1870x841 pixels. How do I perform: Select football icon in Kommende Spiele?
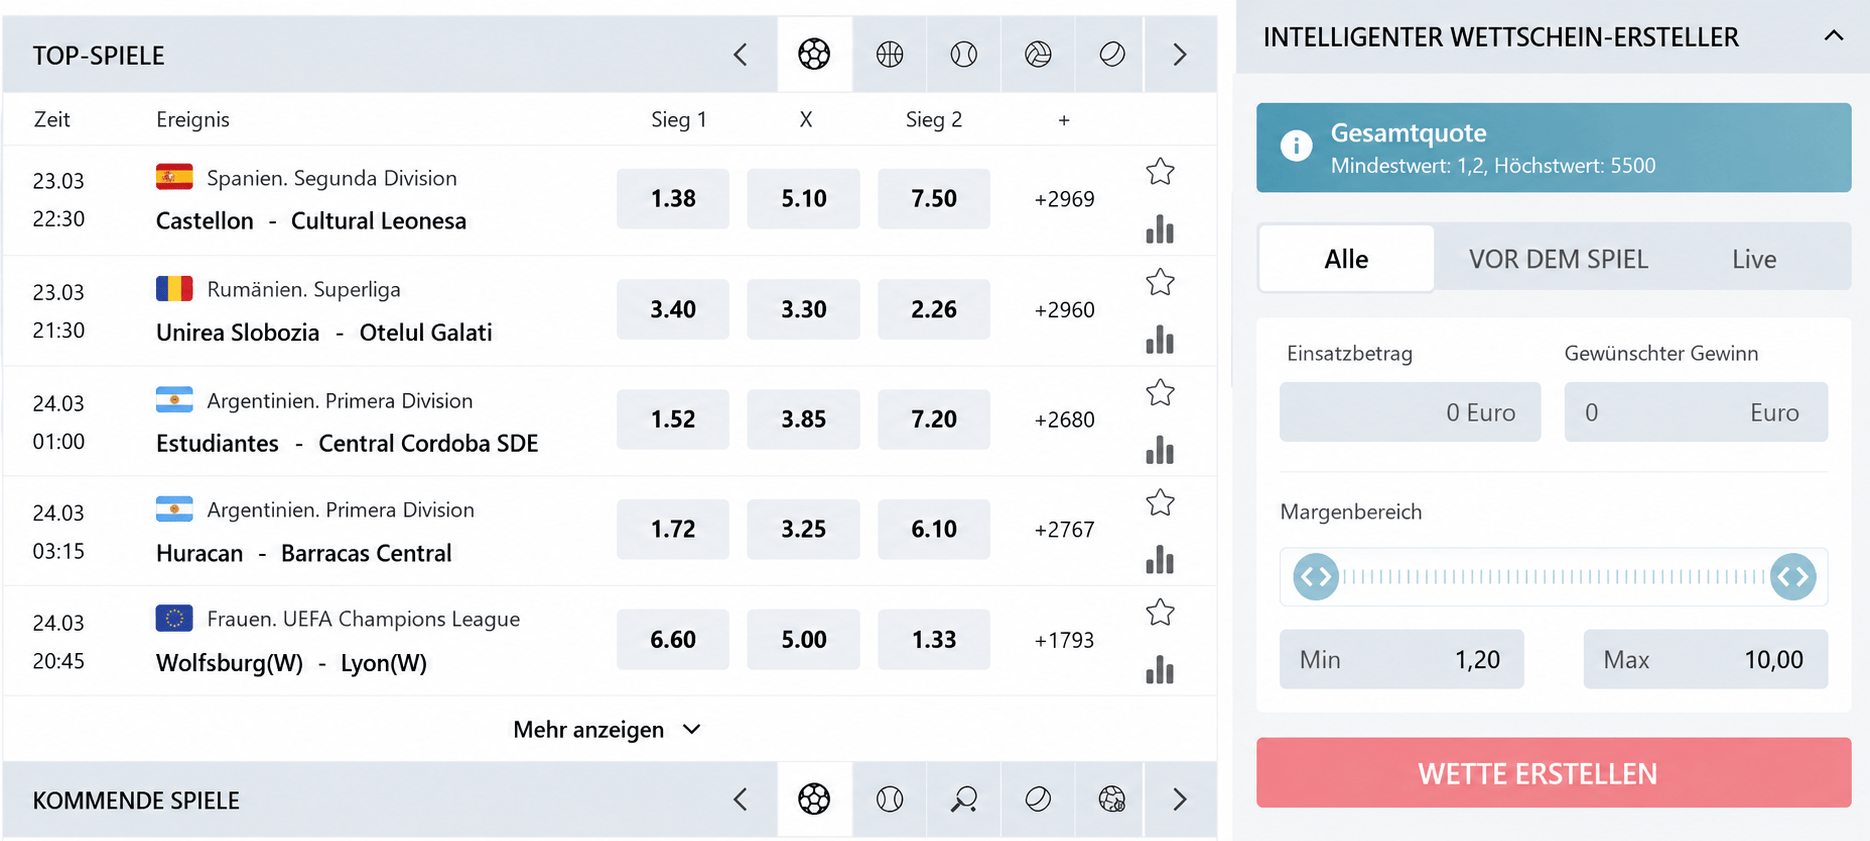pyautogui.click(x=814, y=799)
